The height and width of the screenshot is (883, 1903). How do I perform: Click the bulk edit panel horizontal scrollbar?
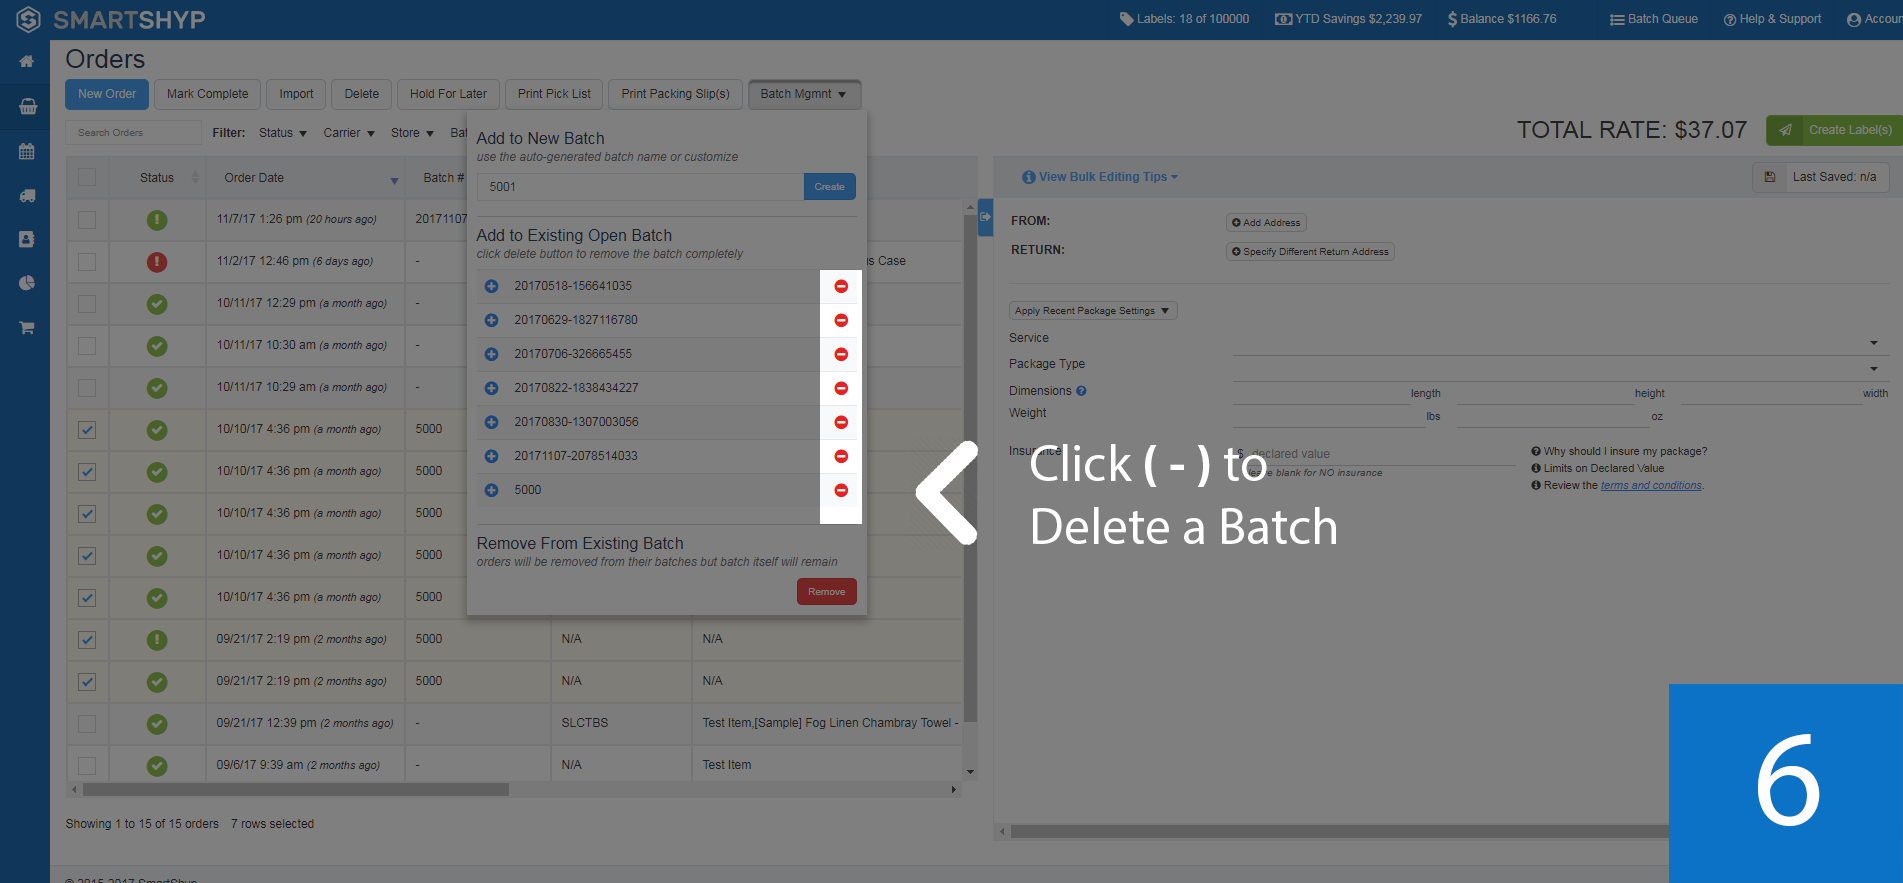1339,831
